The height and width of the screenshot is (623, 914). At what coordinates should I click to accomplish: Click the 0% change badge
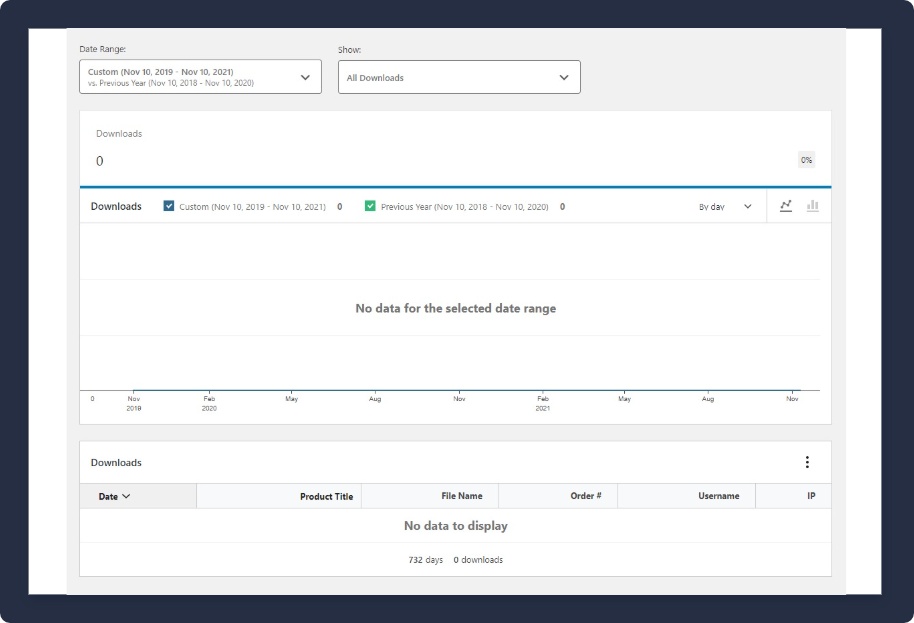pyautogui.click(x=806, y=160)
